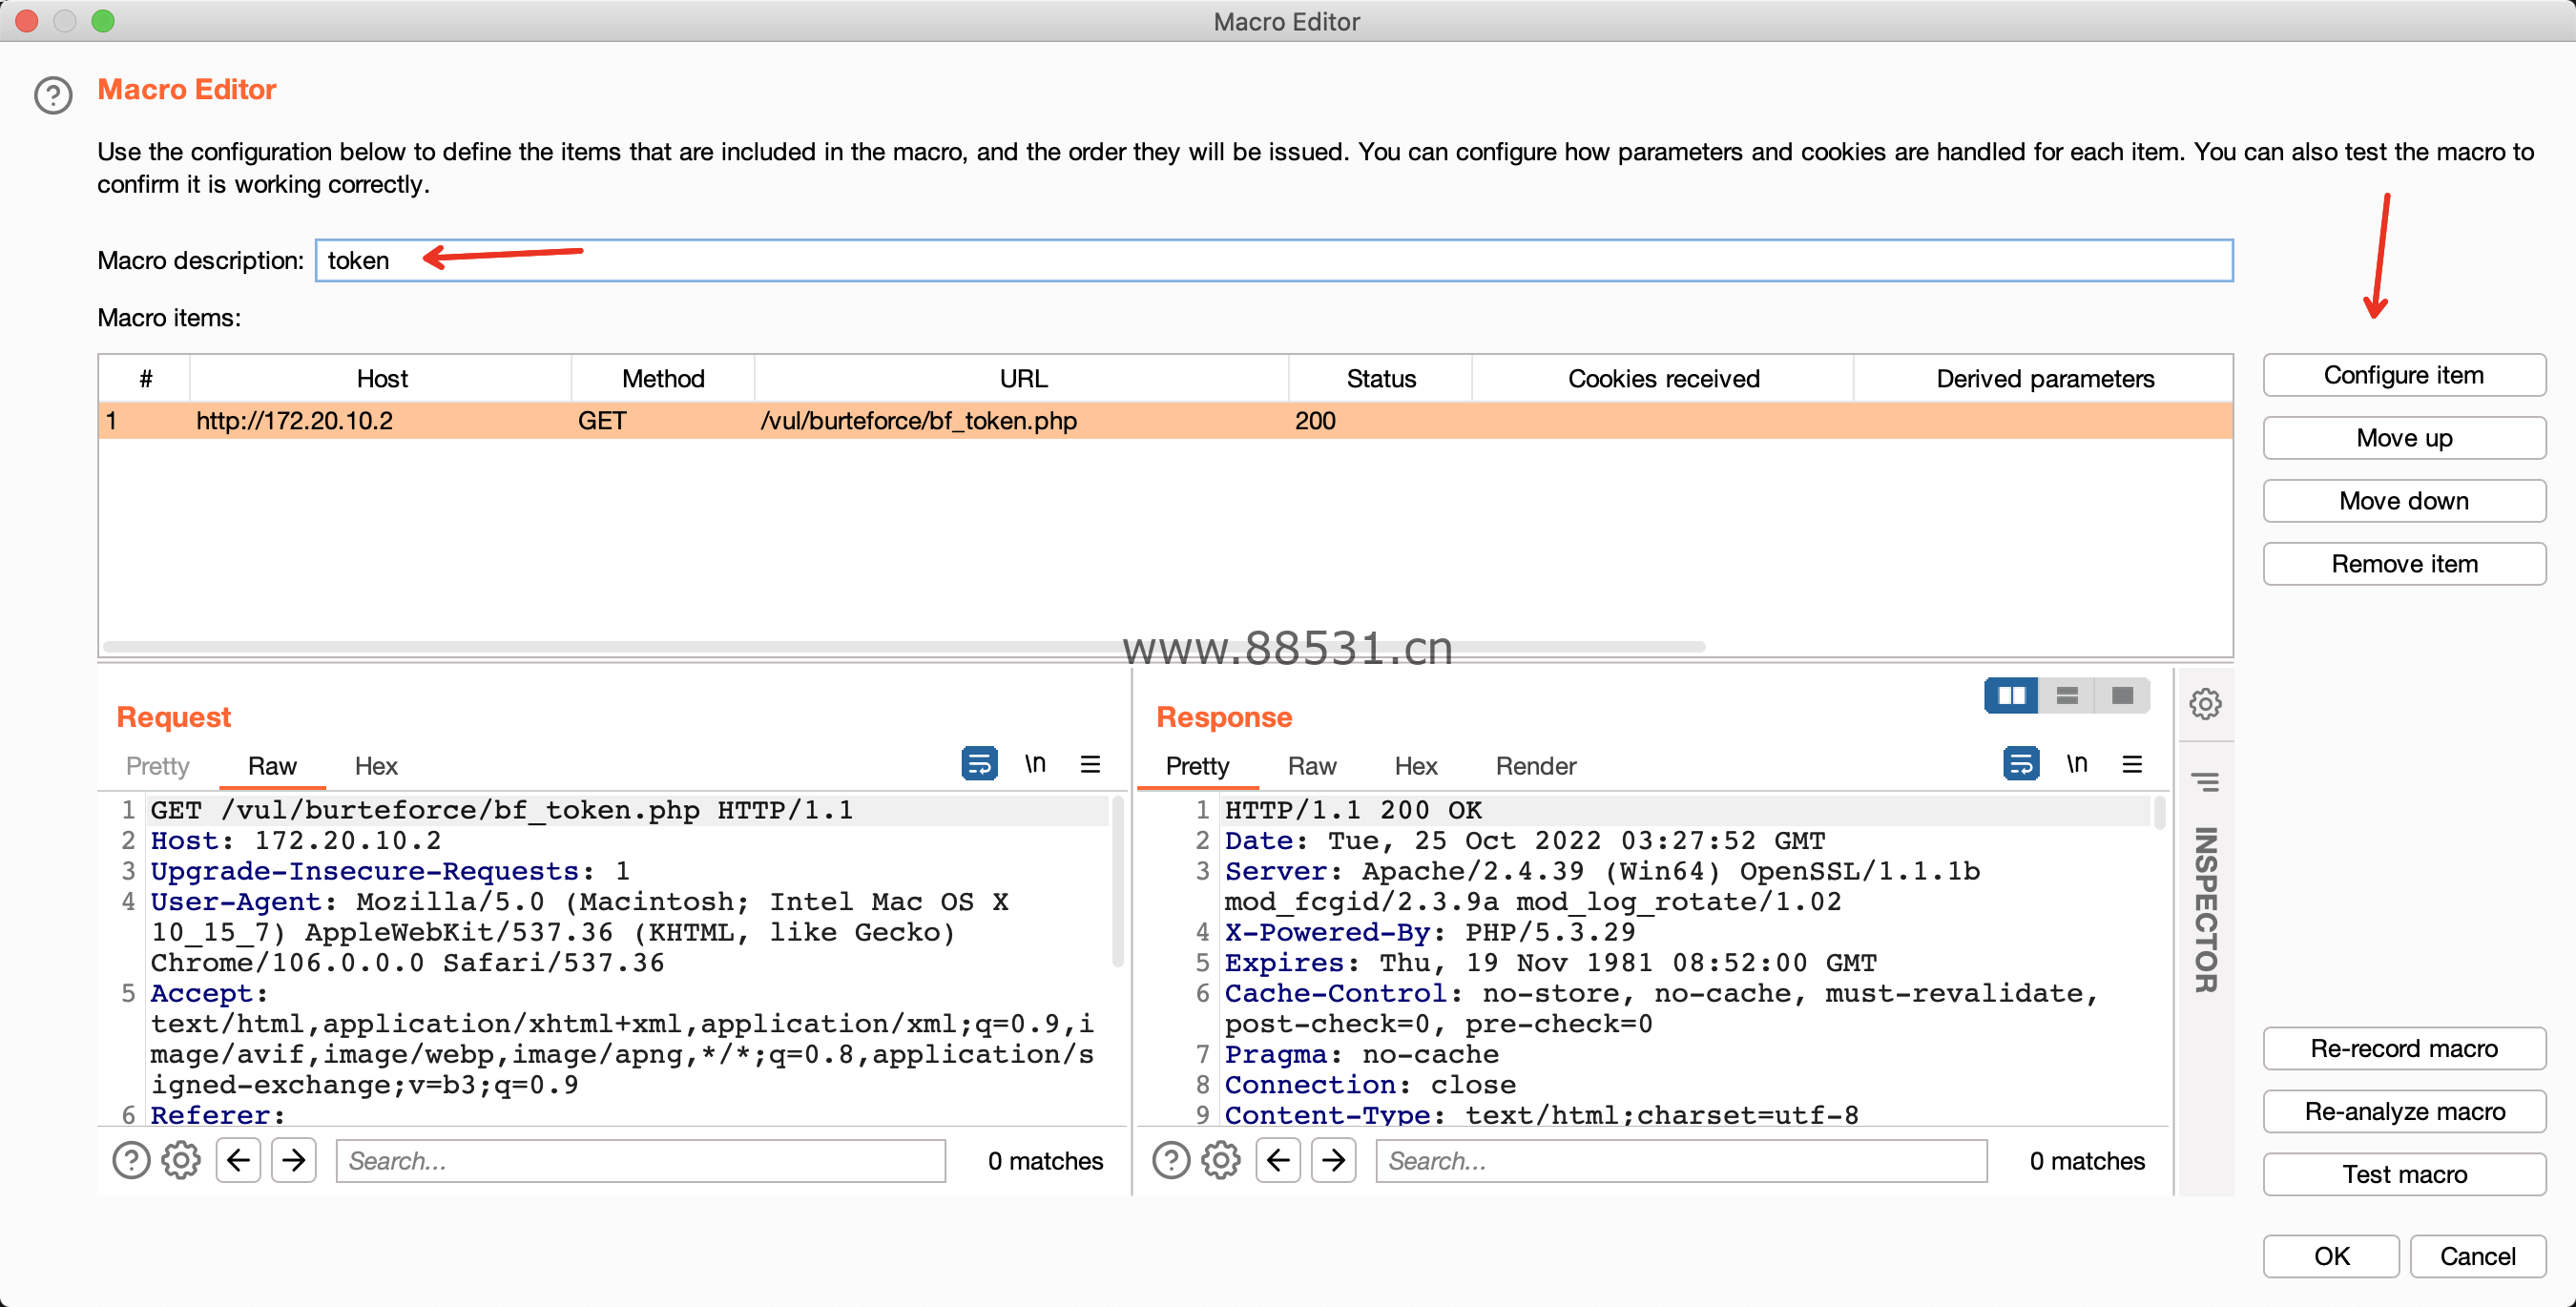Open the vertical INSPECTOR sidebar
This screenshot has height=1307, width=2576.
point(2205,910)
